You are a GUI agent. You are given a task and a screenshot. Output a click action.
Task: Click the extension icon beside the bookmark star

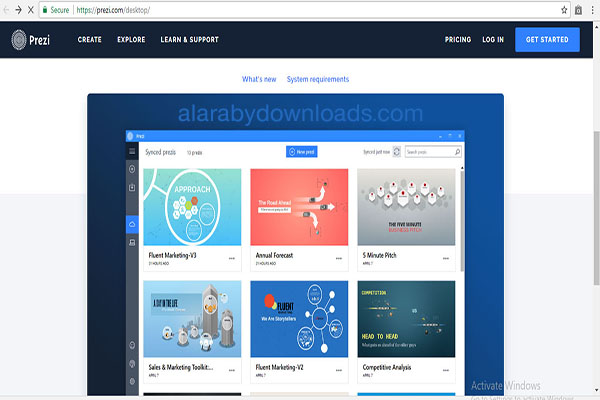coord(579,10)
